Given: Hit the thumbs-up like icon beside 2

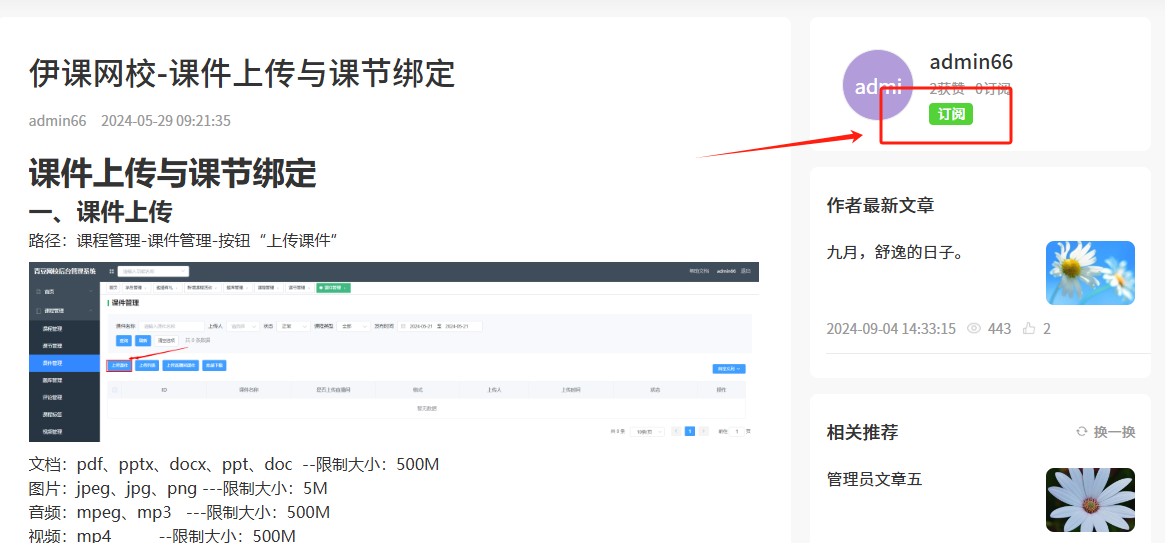Looking at the screenshot, I should [1029, 329].
